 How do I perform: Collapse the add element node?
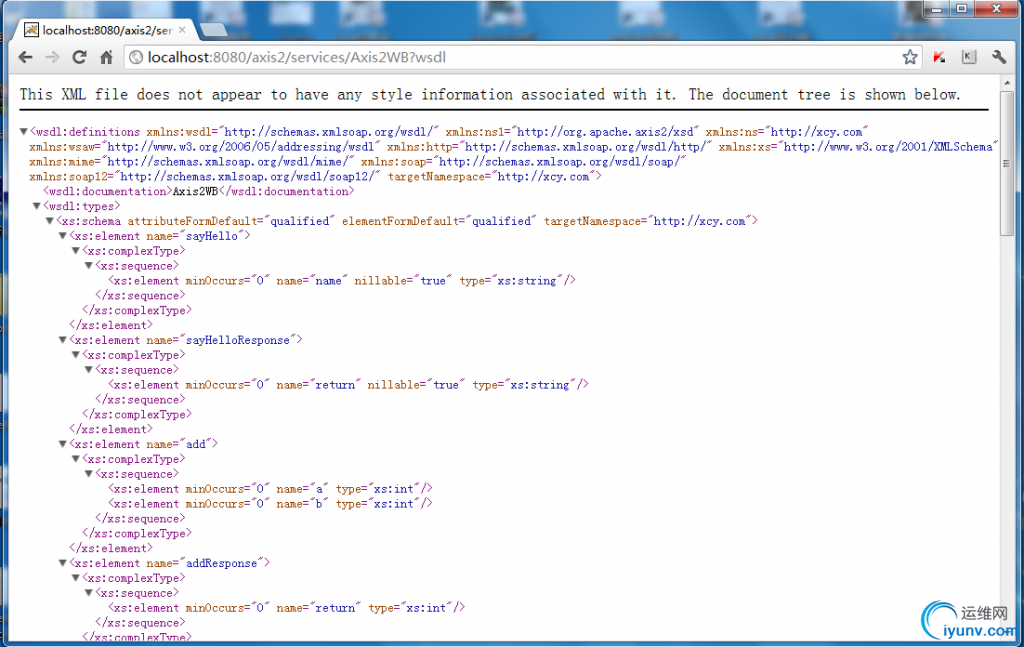[63, 444]
